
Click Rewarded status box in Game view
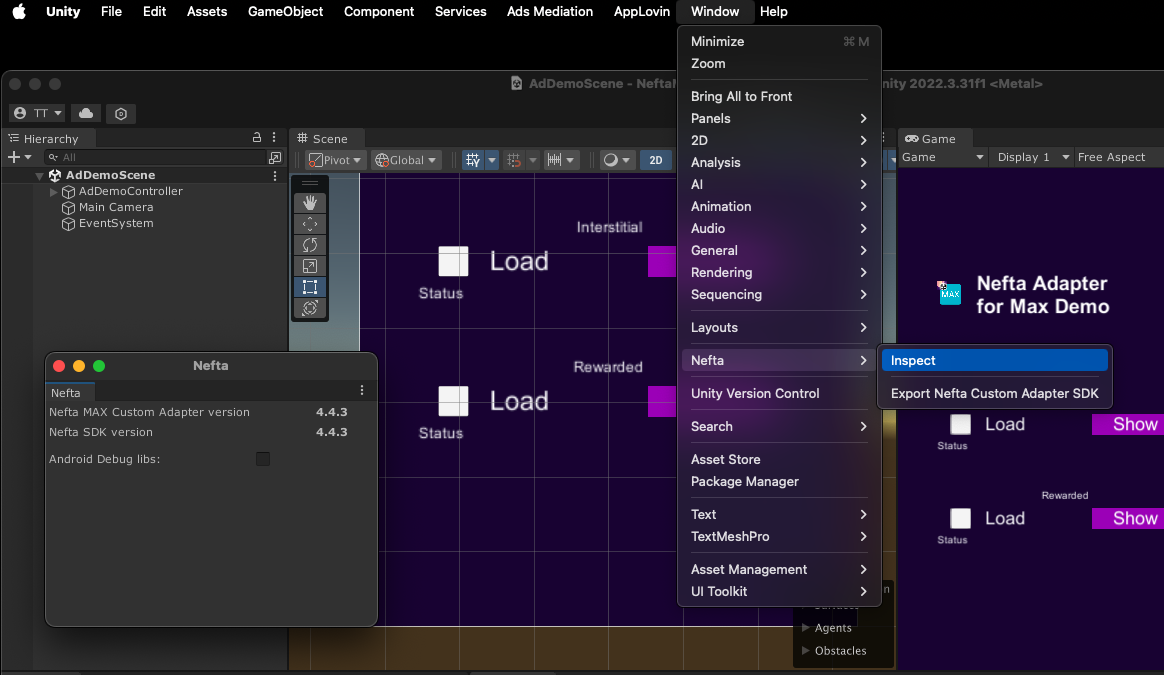(x=961, y=518)
